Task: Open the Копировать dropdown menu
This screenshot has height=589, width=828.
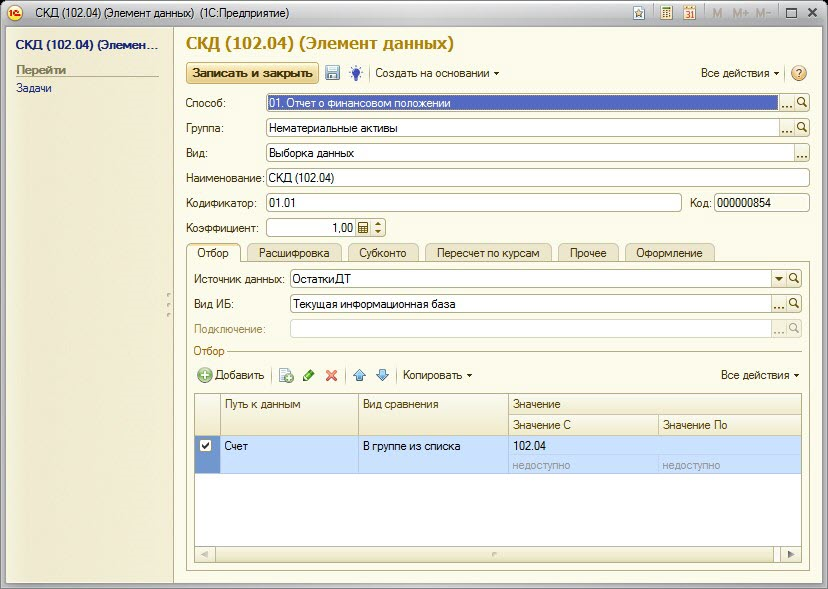Action: 437,375
